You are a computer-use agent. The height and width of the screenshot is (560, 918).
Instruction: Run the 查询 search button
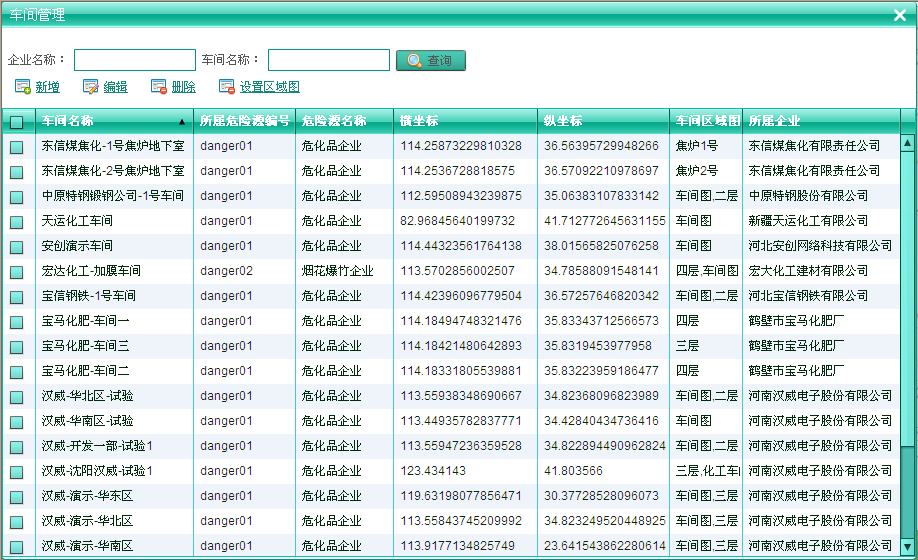(x=431, y=60)
